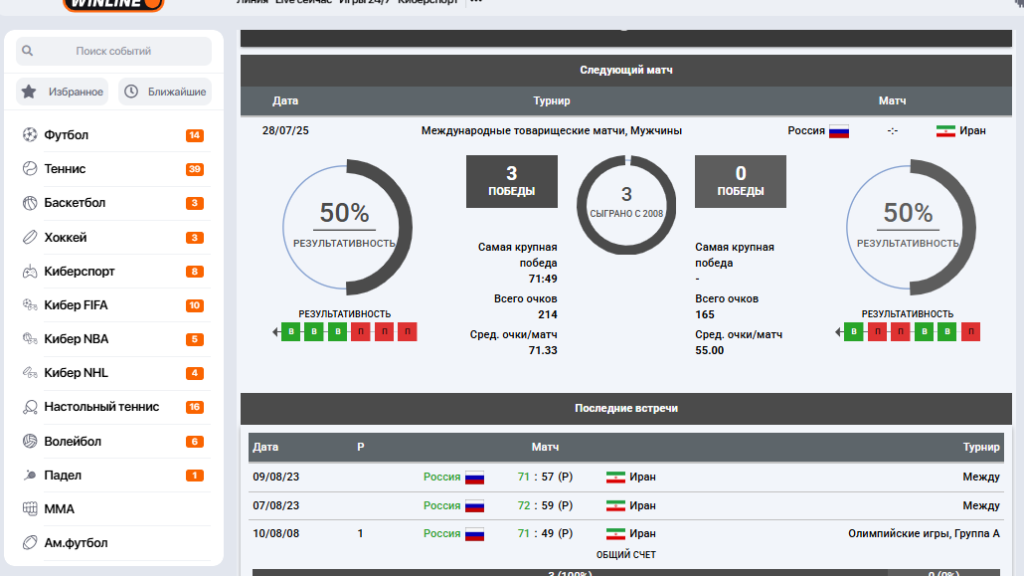
Task: Open Киберспорт via its gamepad icon
Action: pyautogui.click(x=29, y=271)
